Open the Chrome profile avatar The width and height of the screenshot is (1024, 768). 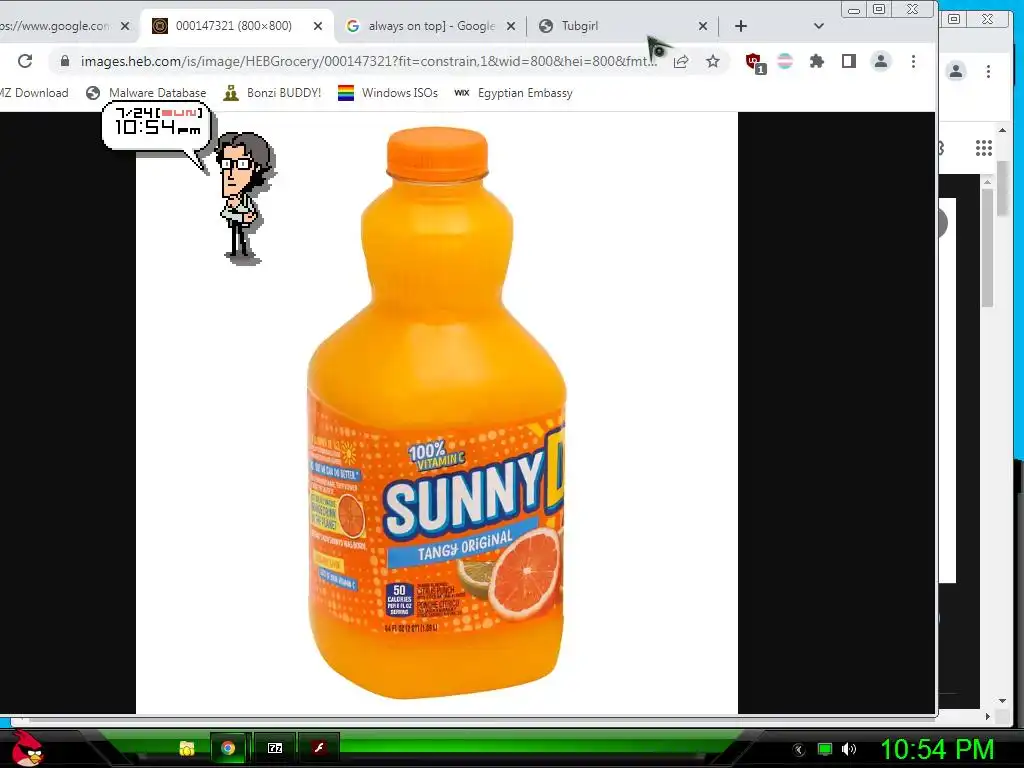[x=880, y=61]
